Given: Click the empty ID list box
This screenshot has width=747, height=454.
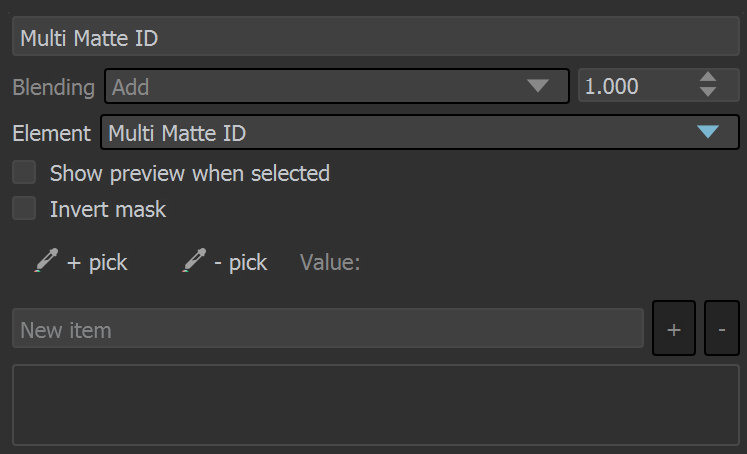Looking at the screenshot, I should 375,405.
